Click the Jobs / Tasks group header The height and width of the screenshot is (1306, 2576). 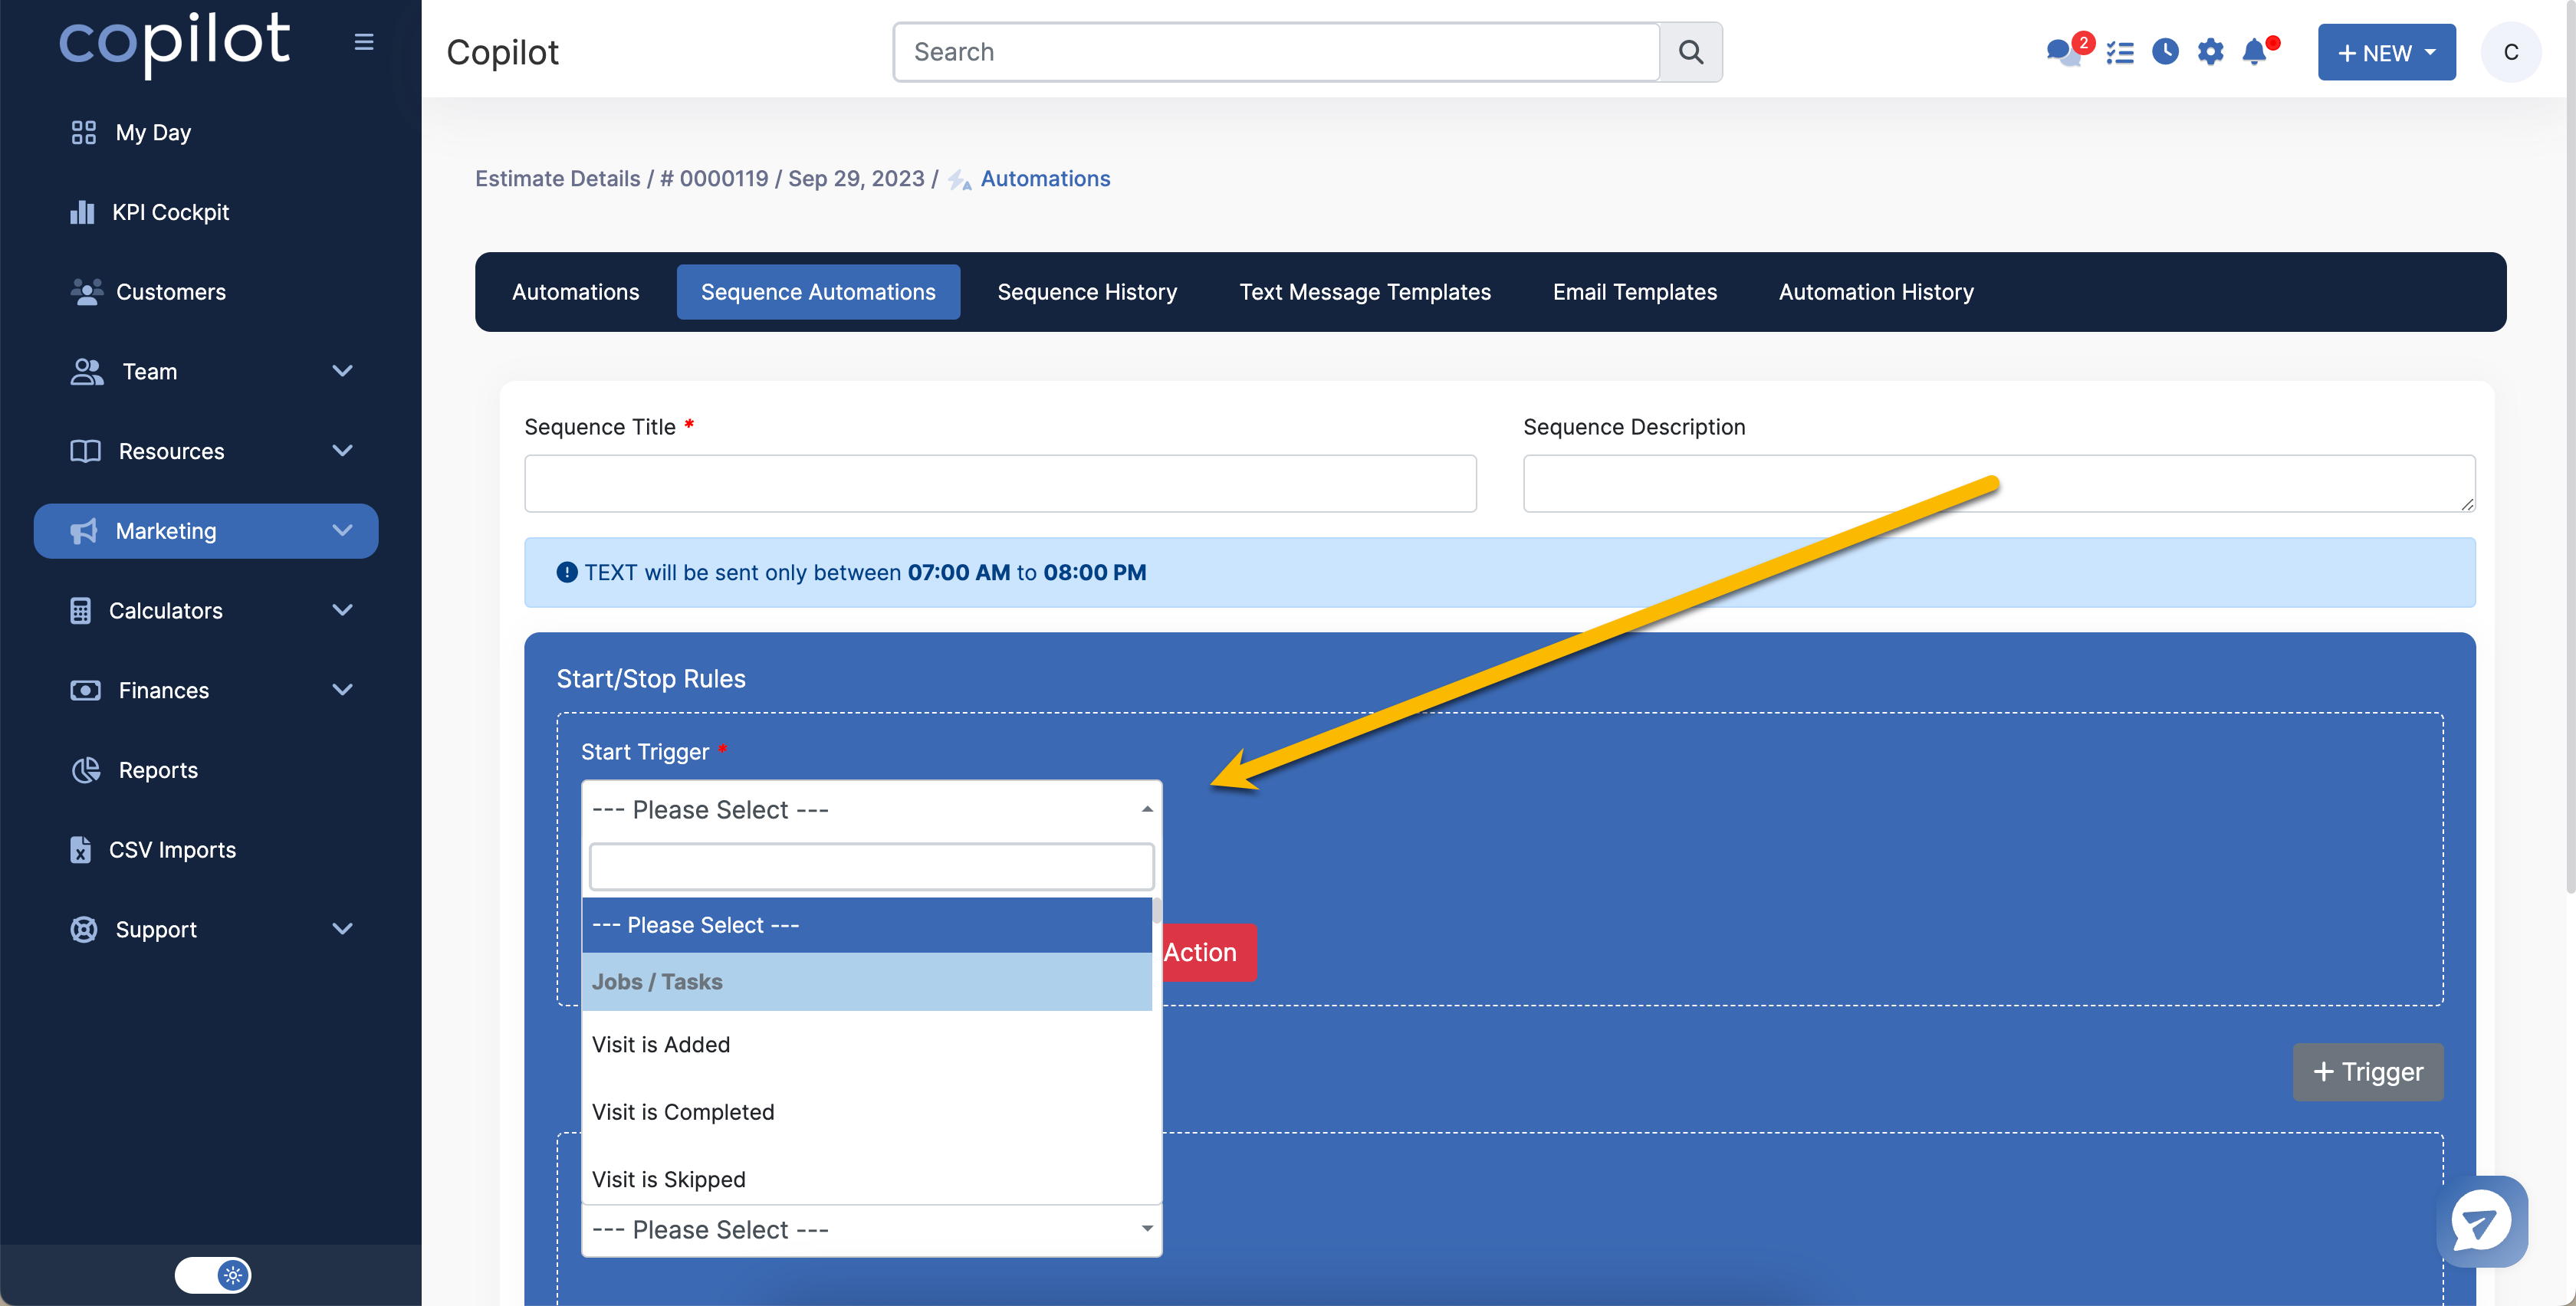[866, 982]
